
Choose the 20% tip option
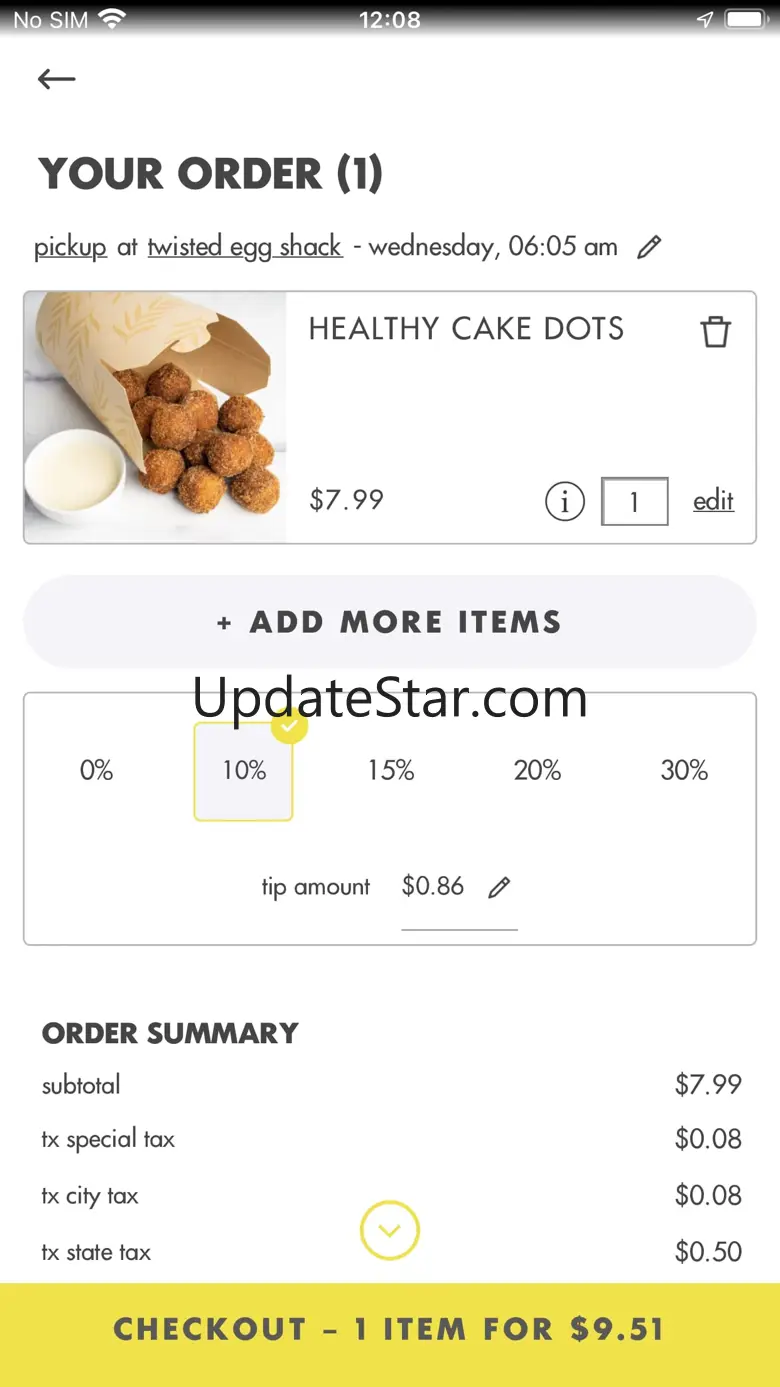pyautogui.click(x=537, y=771)
